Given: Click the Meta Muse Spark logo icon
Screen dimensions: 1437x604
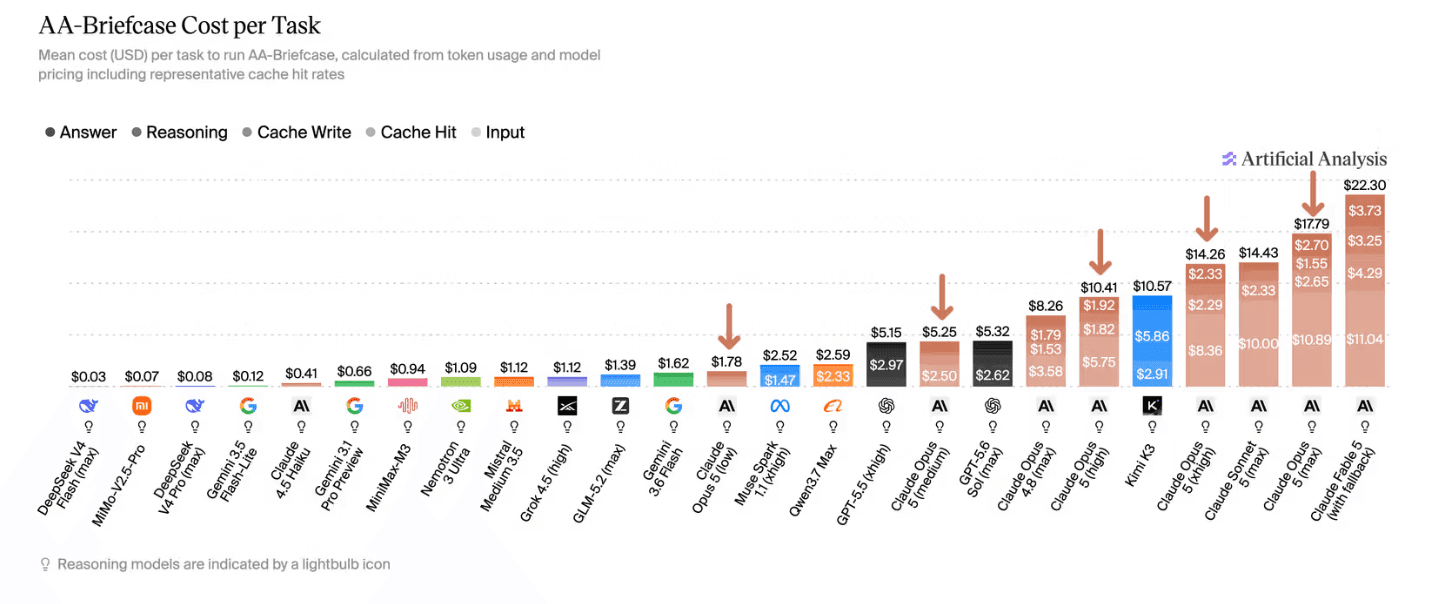Looking at the screenshot, I should point(780,406).
